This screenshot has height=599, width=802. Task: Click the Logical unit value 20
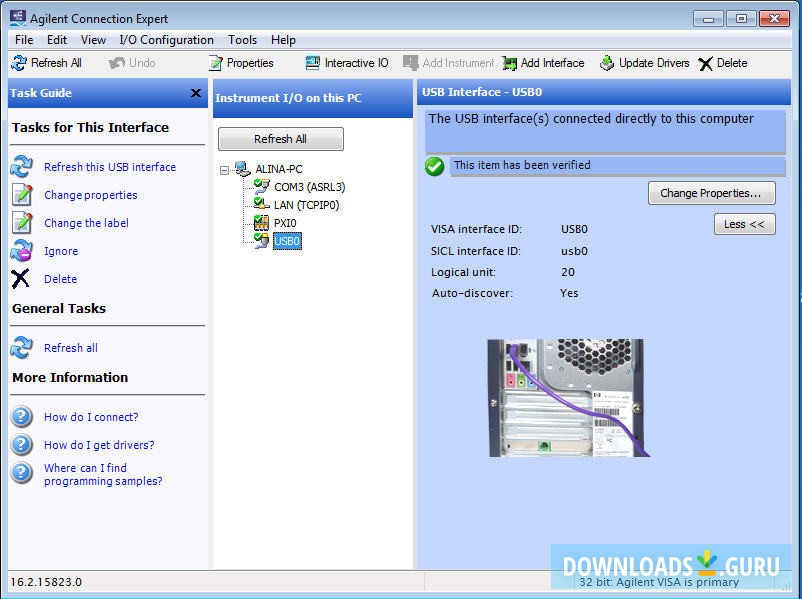tap(568, 272)
